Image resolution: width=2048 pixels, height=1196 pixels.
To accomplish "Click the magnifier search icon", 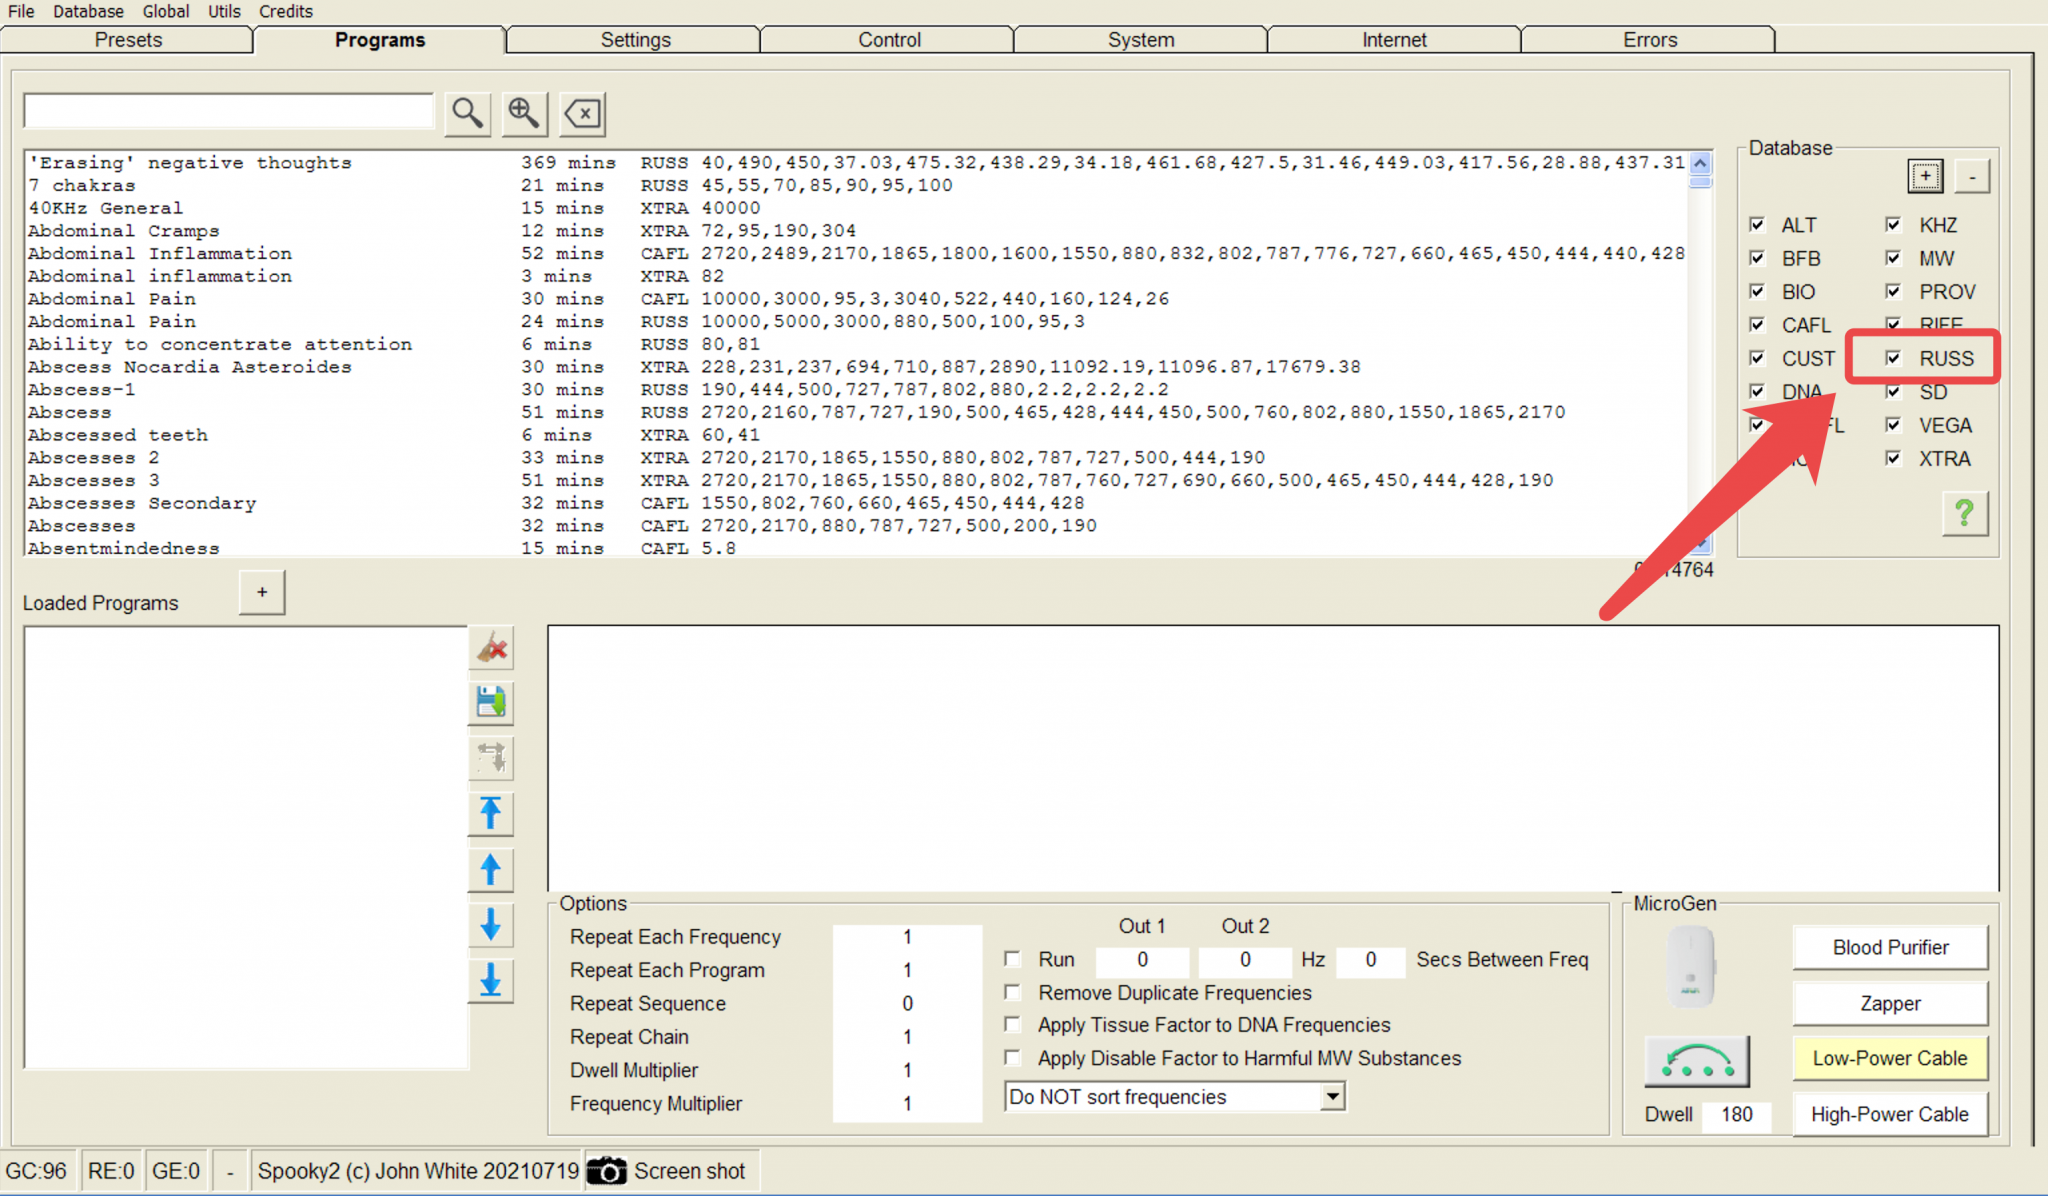I will 467,113.
